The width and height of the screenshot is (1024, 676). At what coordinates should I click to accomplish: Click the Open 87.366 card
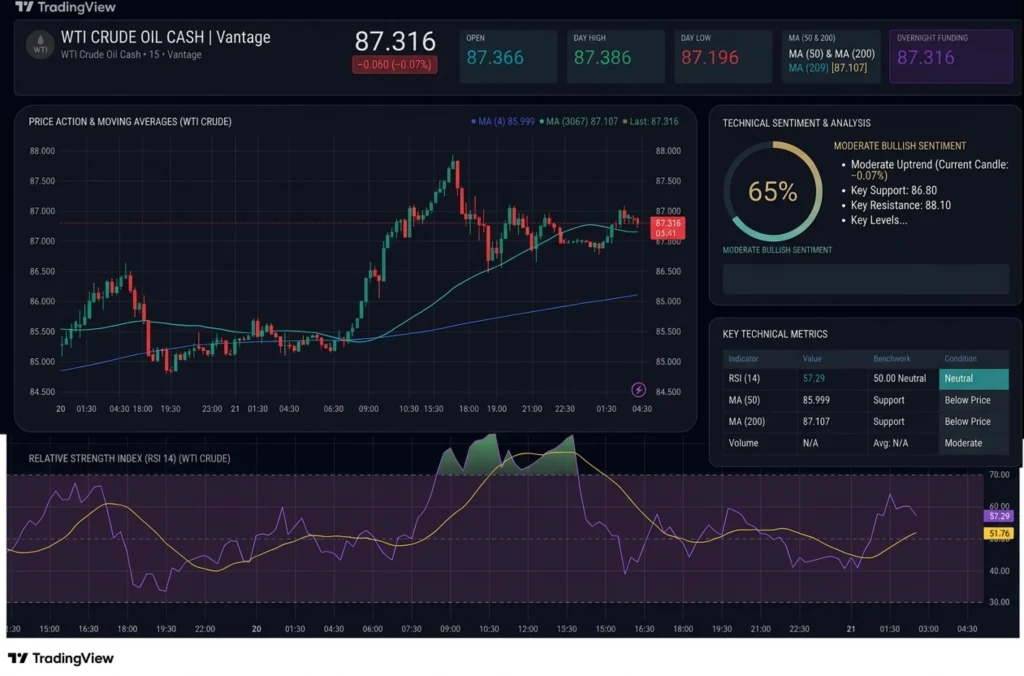point(508,56)
